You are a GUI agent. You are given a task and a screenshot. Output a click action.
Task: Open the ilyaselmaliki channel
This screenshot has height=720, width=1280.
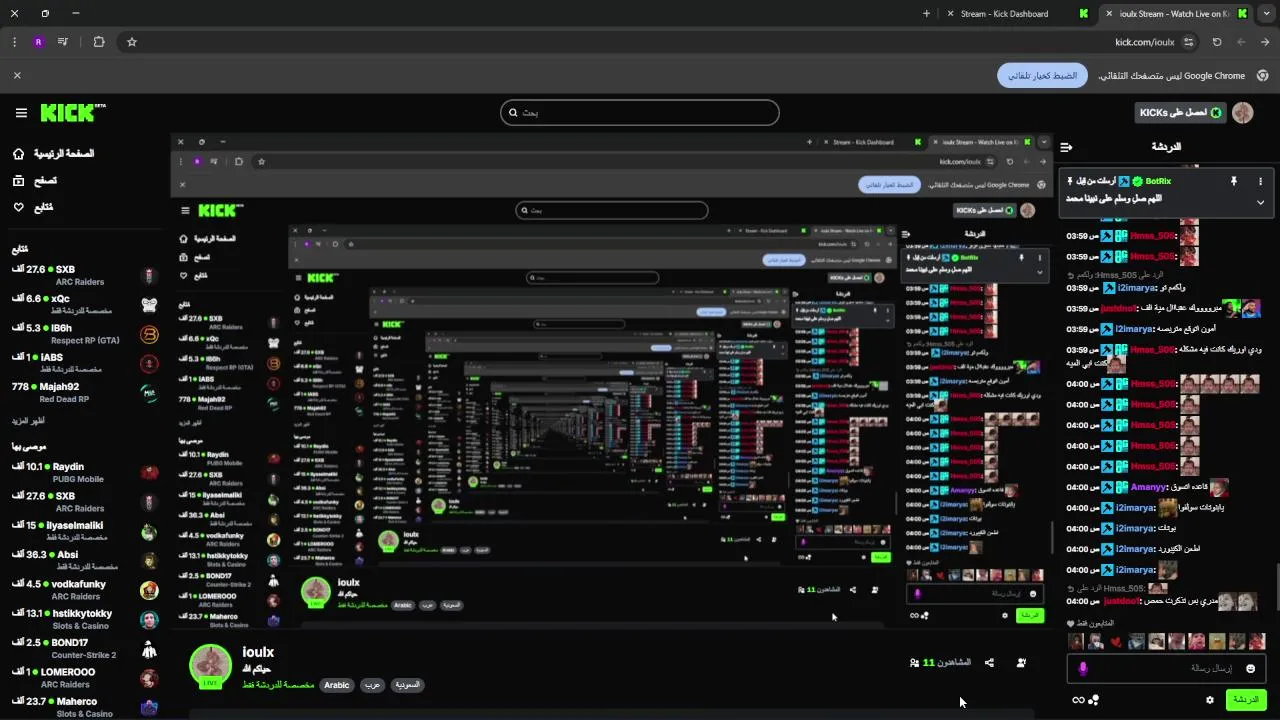(85, 531)
